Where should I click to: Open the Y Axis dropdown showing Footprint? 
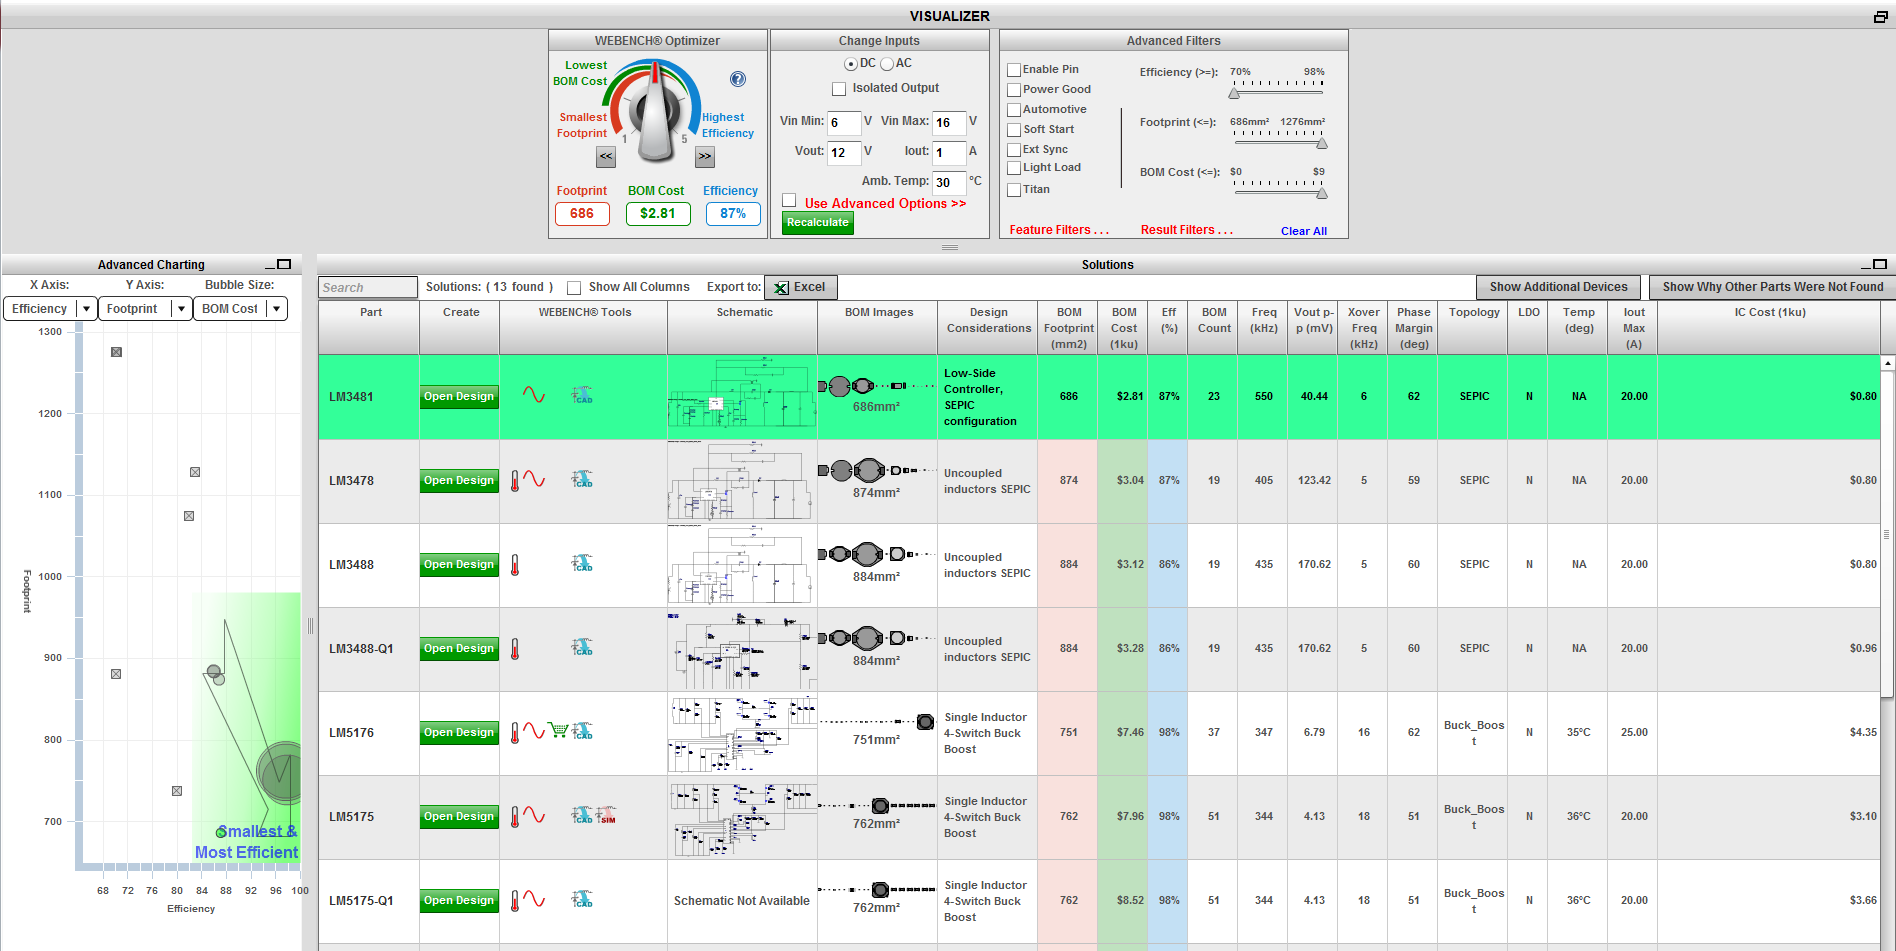[x=180, y=308]
